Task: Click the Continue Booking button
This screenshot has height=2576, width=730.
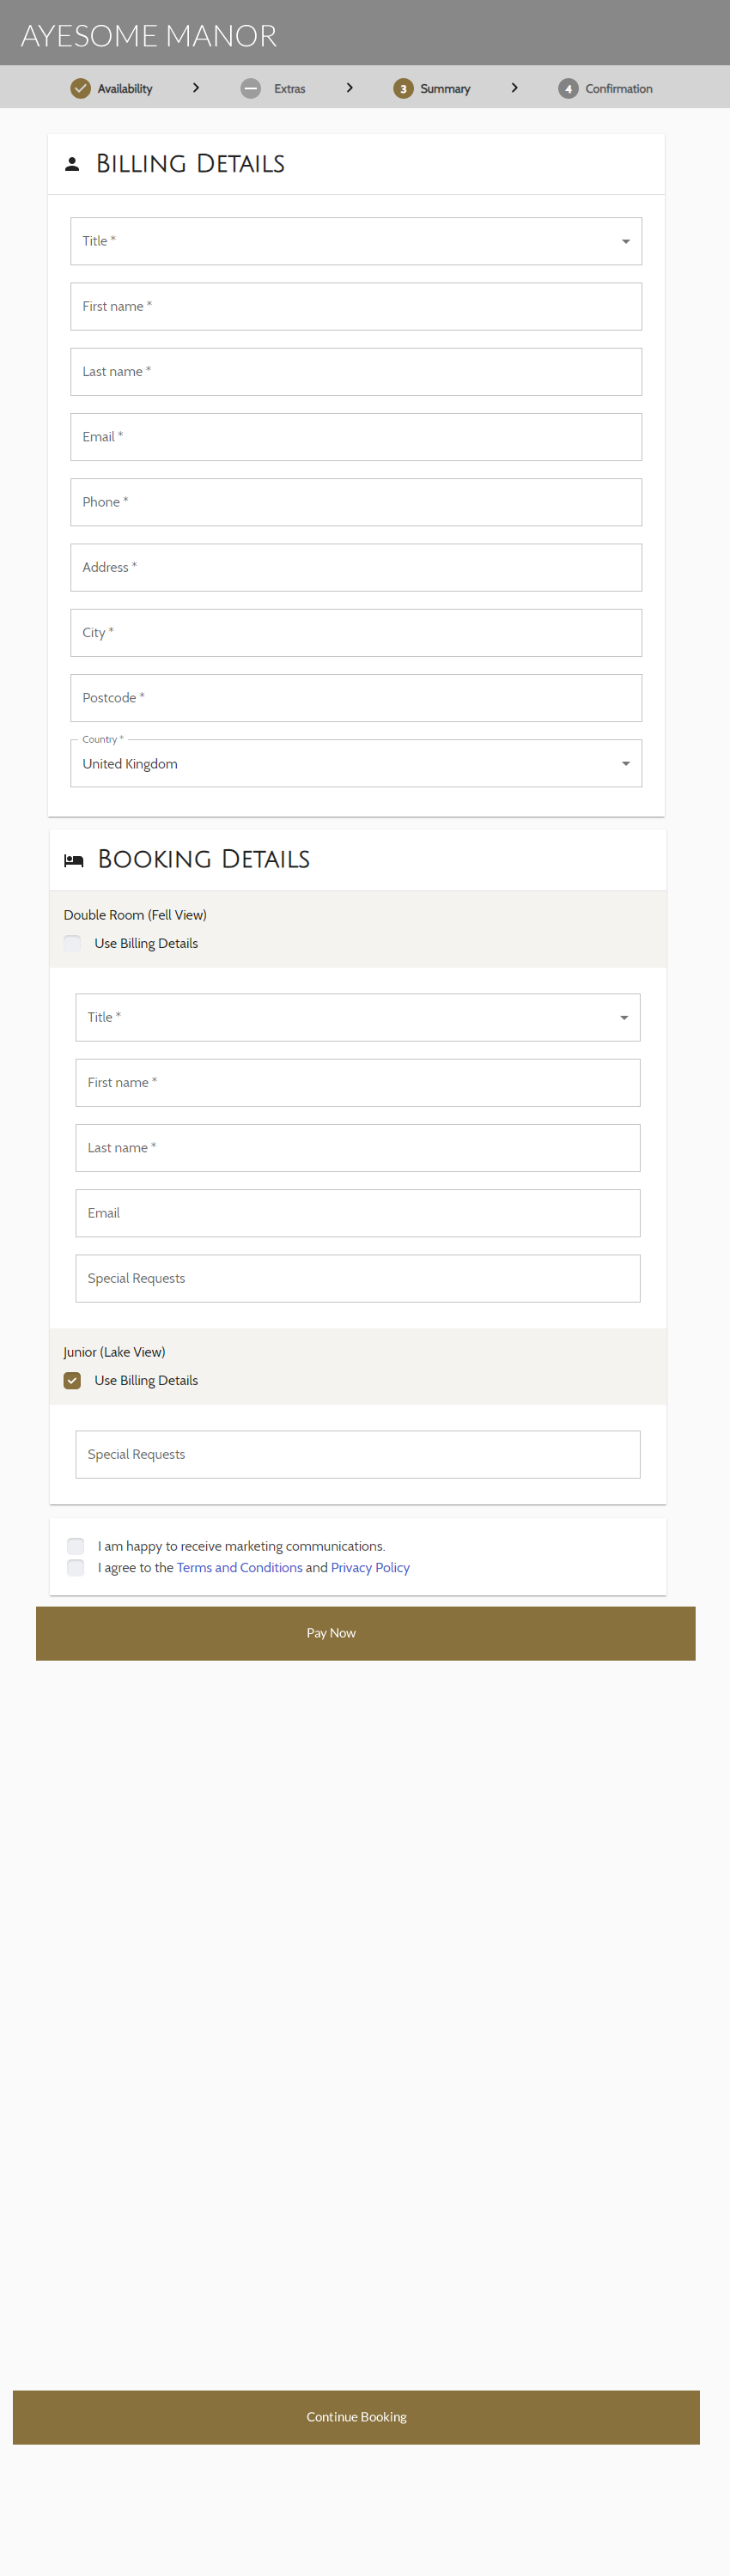Action: [356, 2417]
